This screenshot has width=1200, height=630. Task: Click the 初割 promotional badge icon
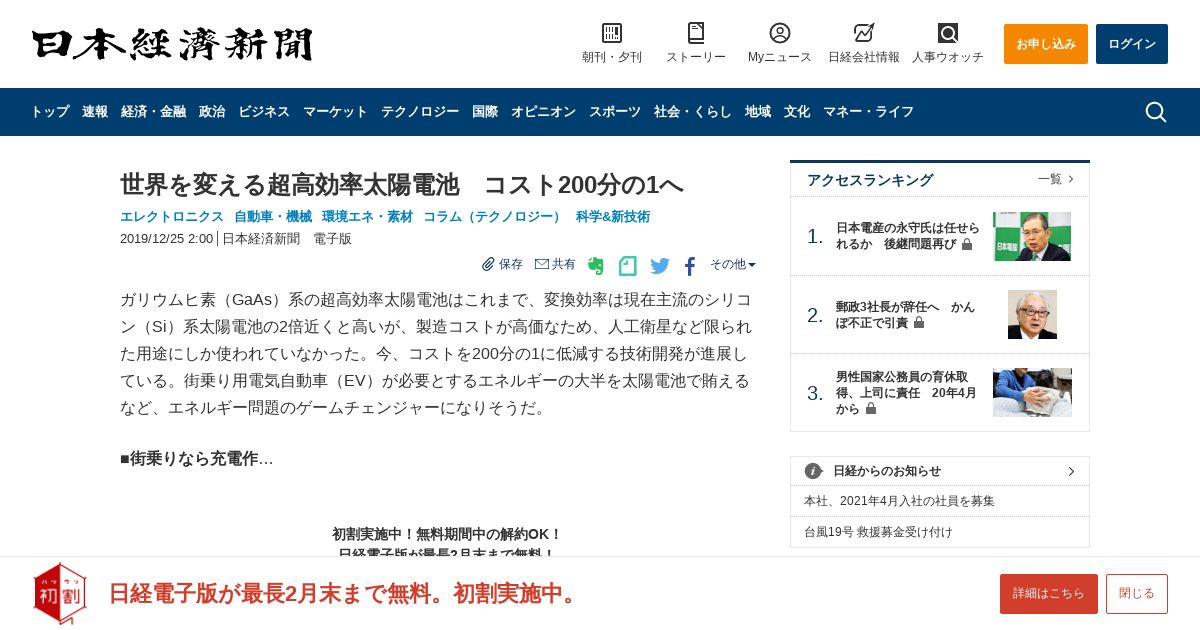pos(60,593)
